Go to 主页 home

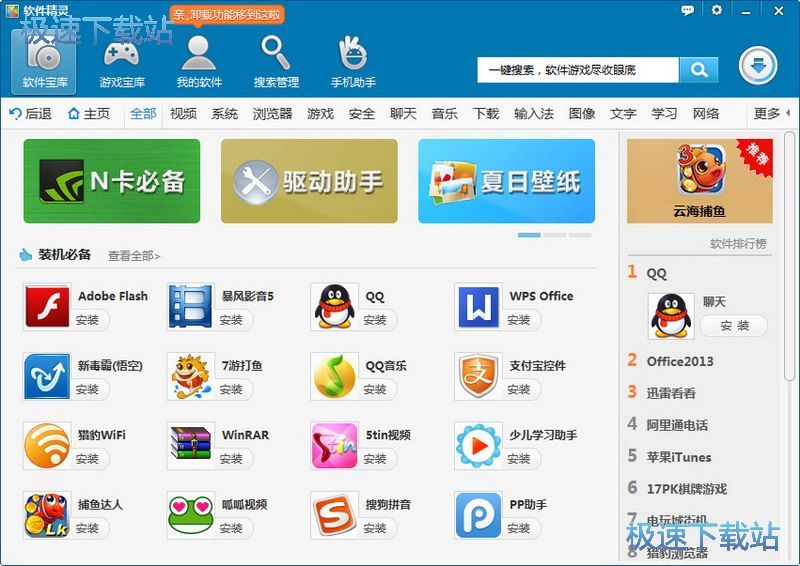pos(89,113)
